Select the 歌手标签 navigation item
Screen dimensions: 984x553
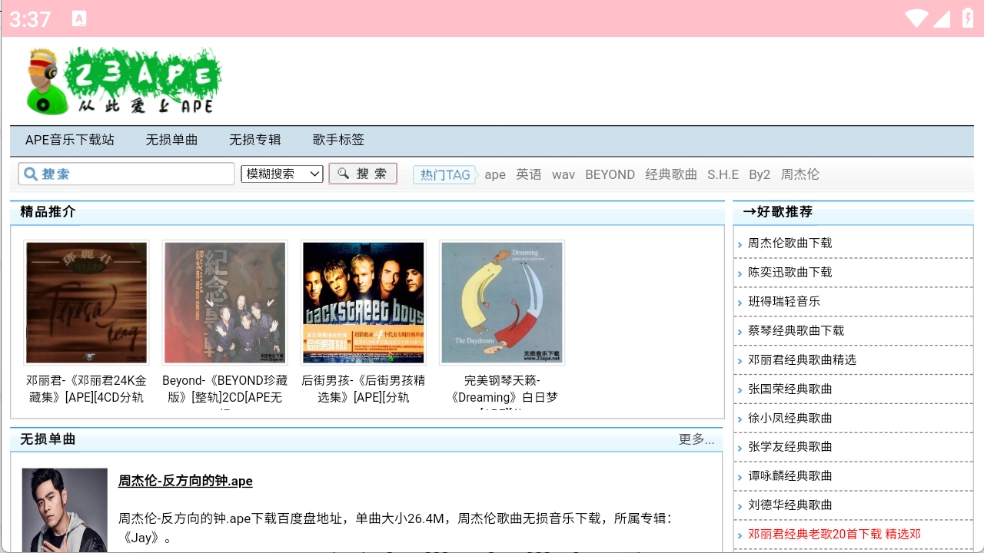338,140
